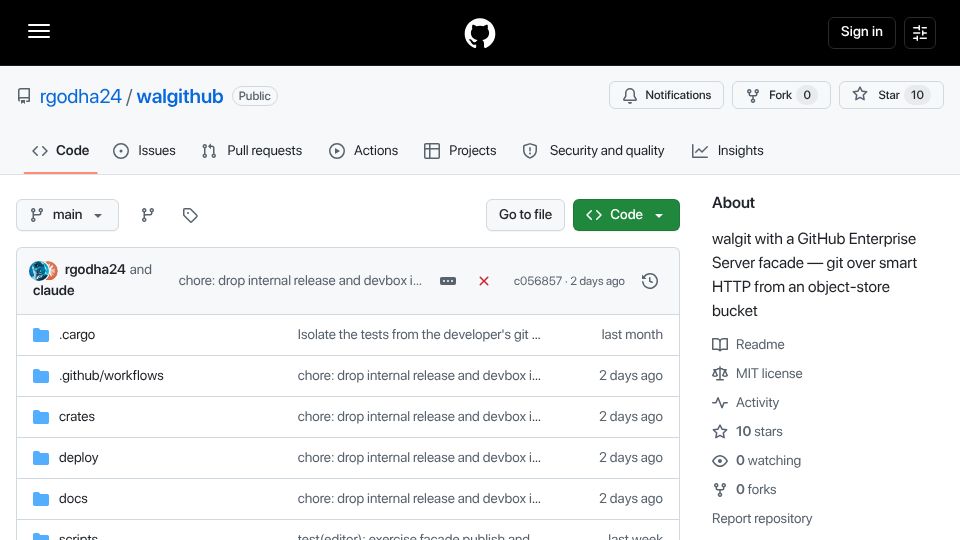Click '2 days ago' in the crates row

tap(631, 417)
